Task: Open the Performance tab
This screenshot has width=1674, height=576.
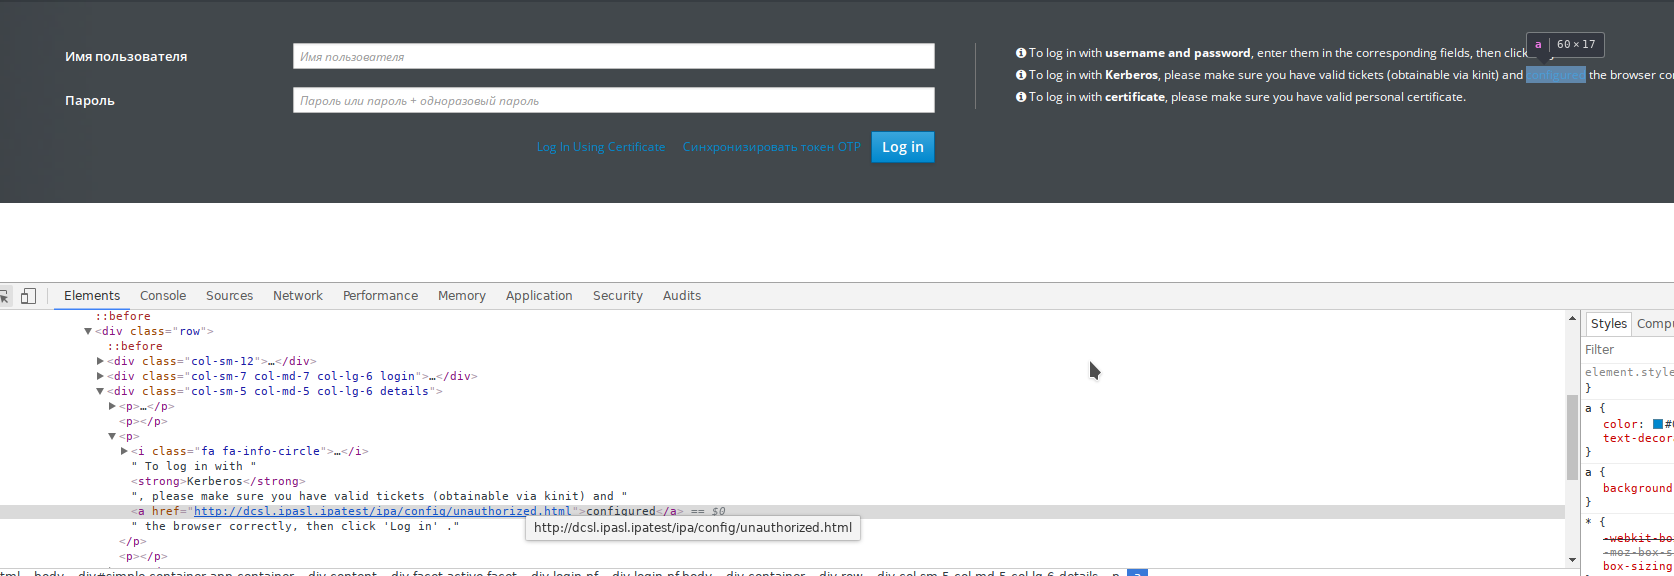Action: tap(380, 296)
